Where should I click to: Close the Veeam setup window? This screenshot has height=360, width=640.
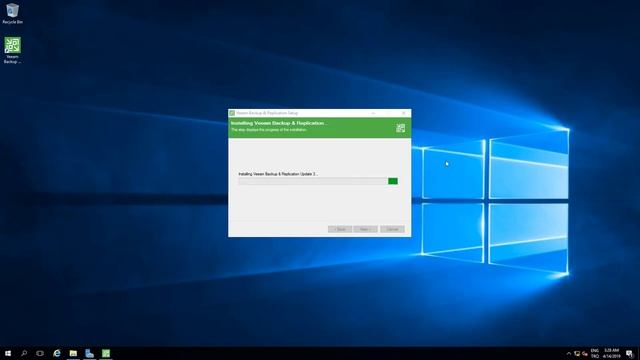coord(404,113)
